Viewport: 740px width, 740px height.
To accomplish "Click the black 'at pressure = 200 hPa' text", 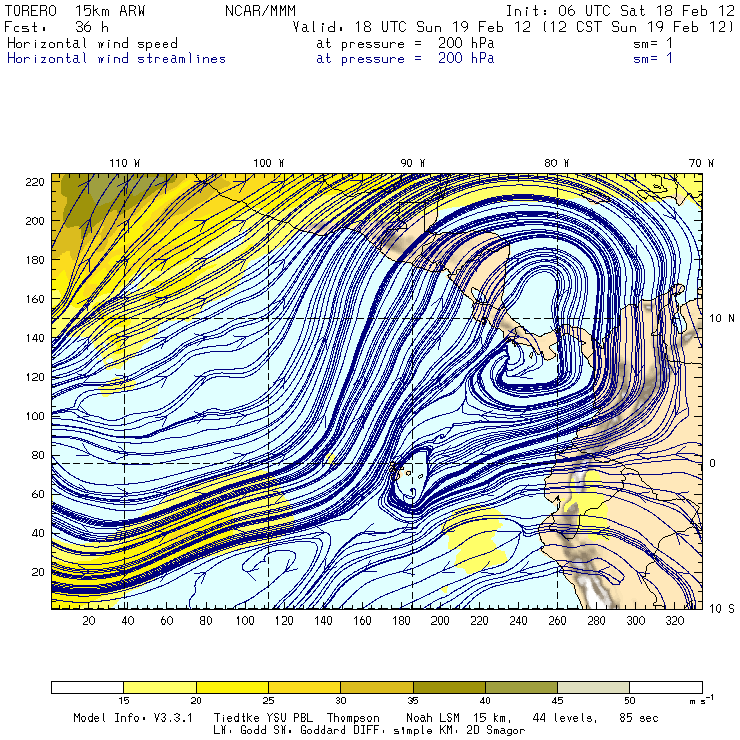I will [405, 43].
